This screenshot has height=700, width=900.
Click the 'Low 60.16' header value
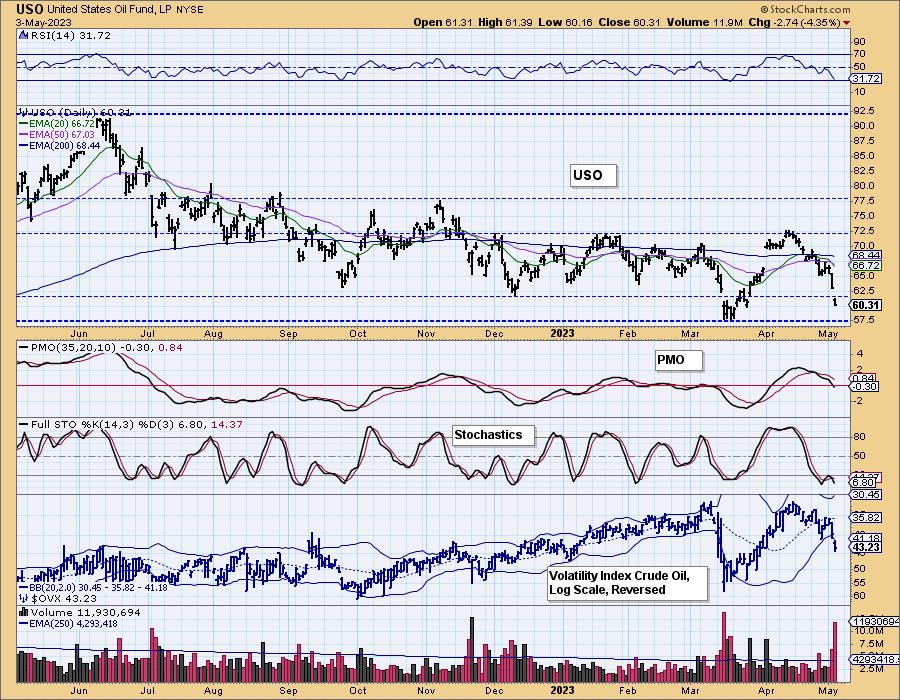click(x=565, y=22)
